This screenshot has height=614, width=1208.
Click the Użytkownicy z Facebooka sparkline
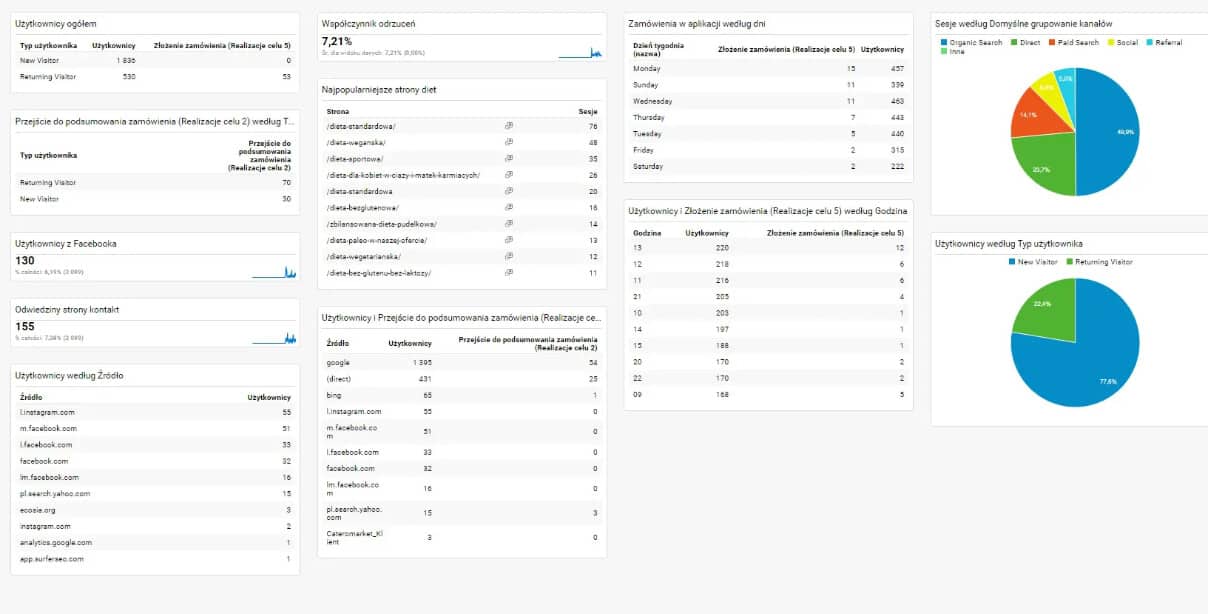[273, 272]
